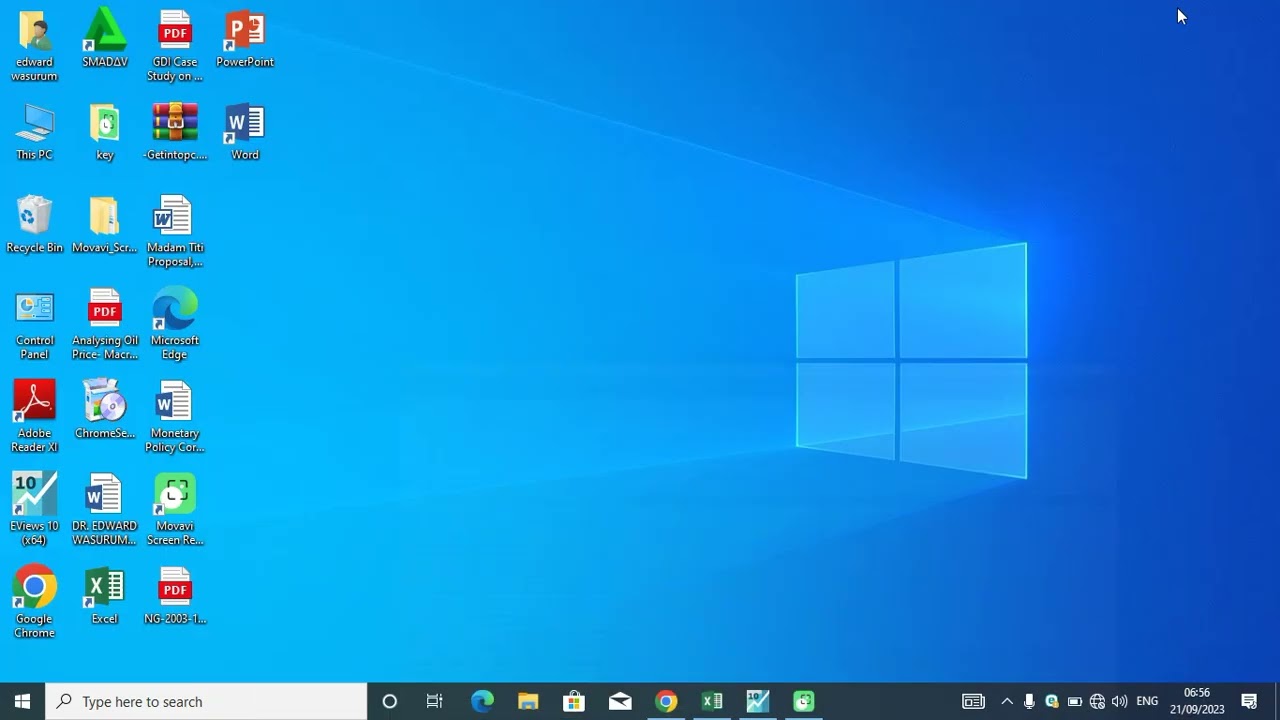The image size is (1280, 720).
Task: Switch to Google Chrome on the taskbar
Action: point(666,702)
